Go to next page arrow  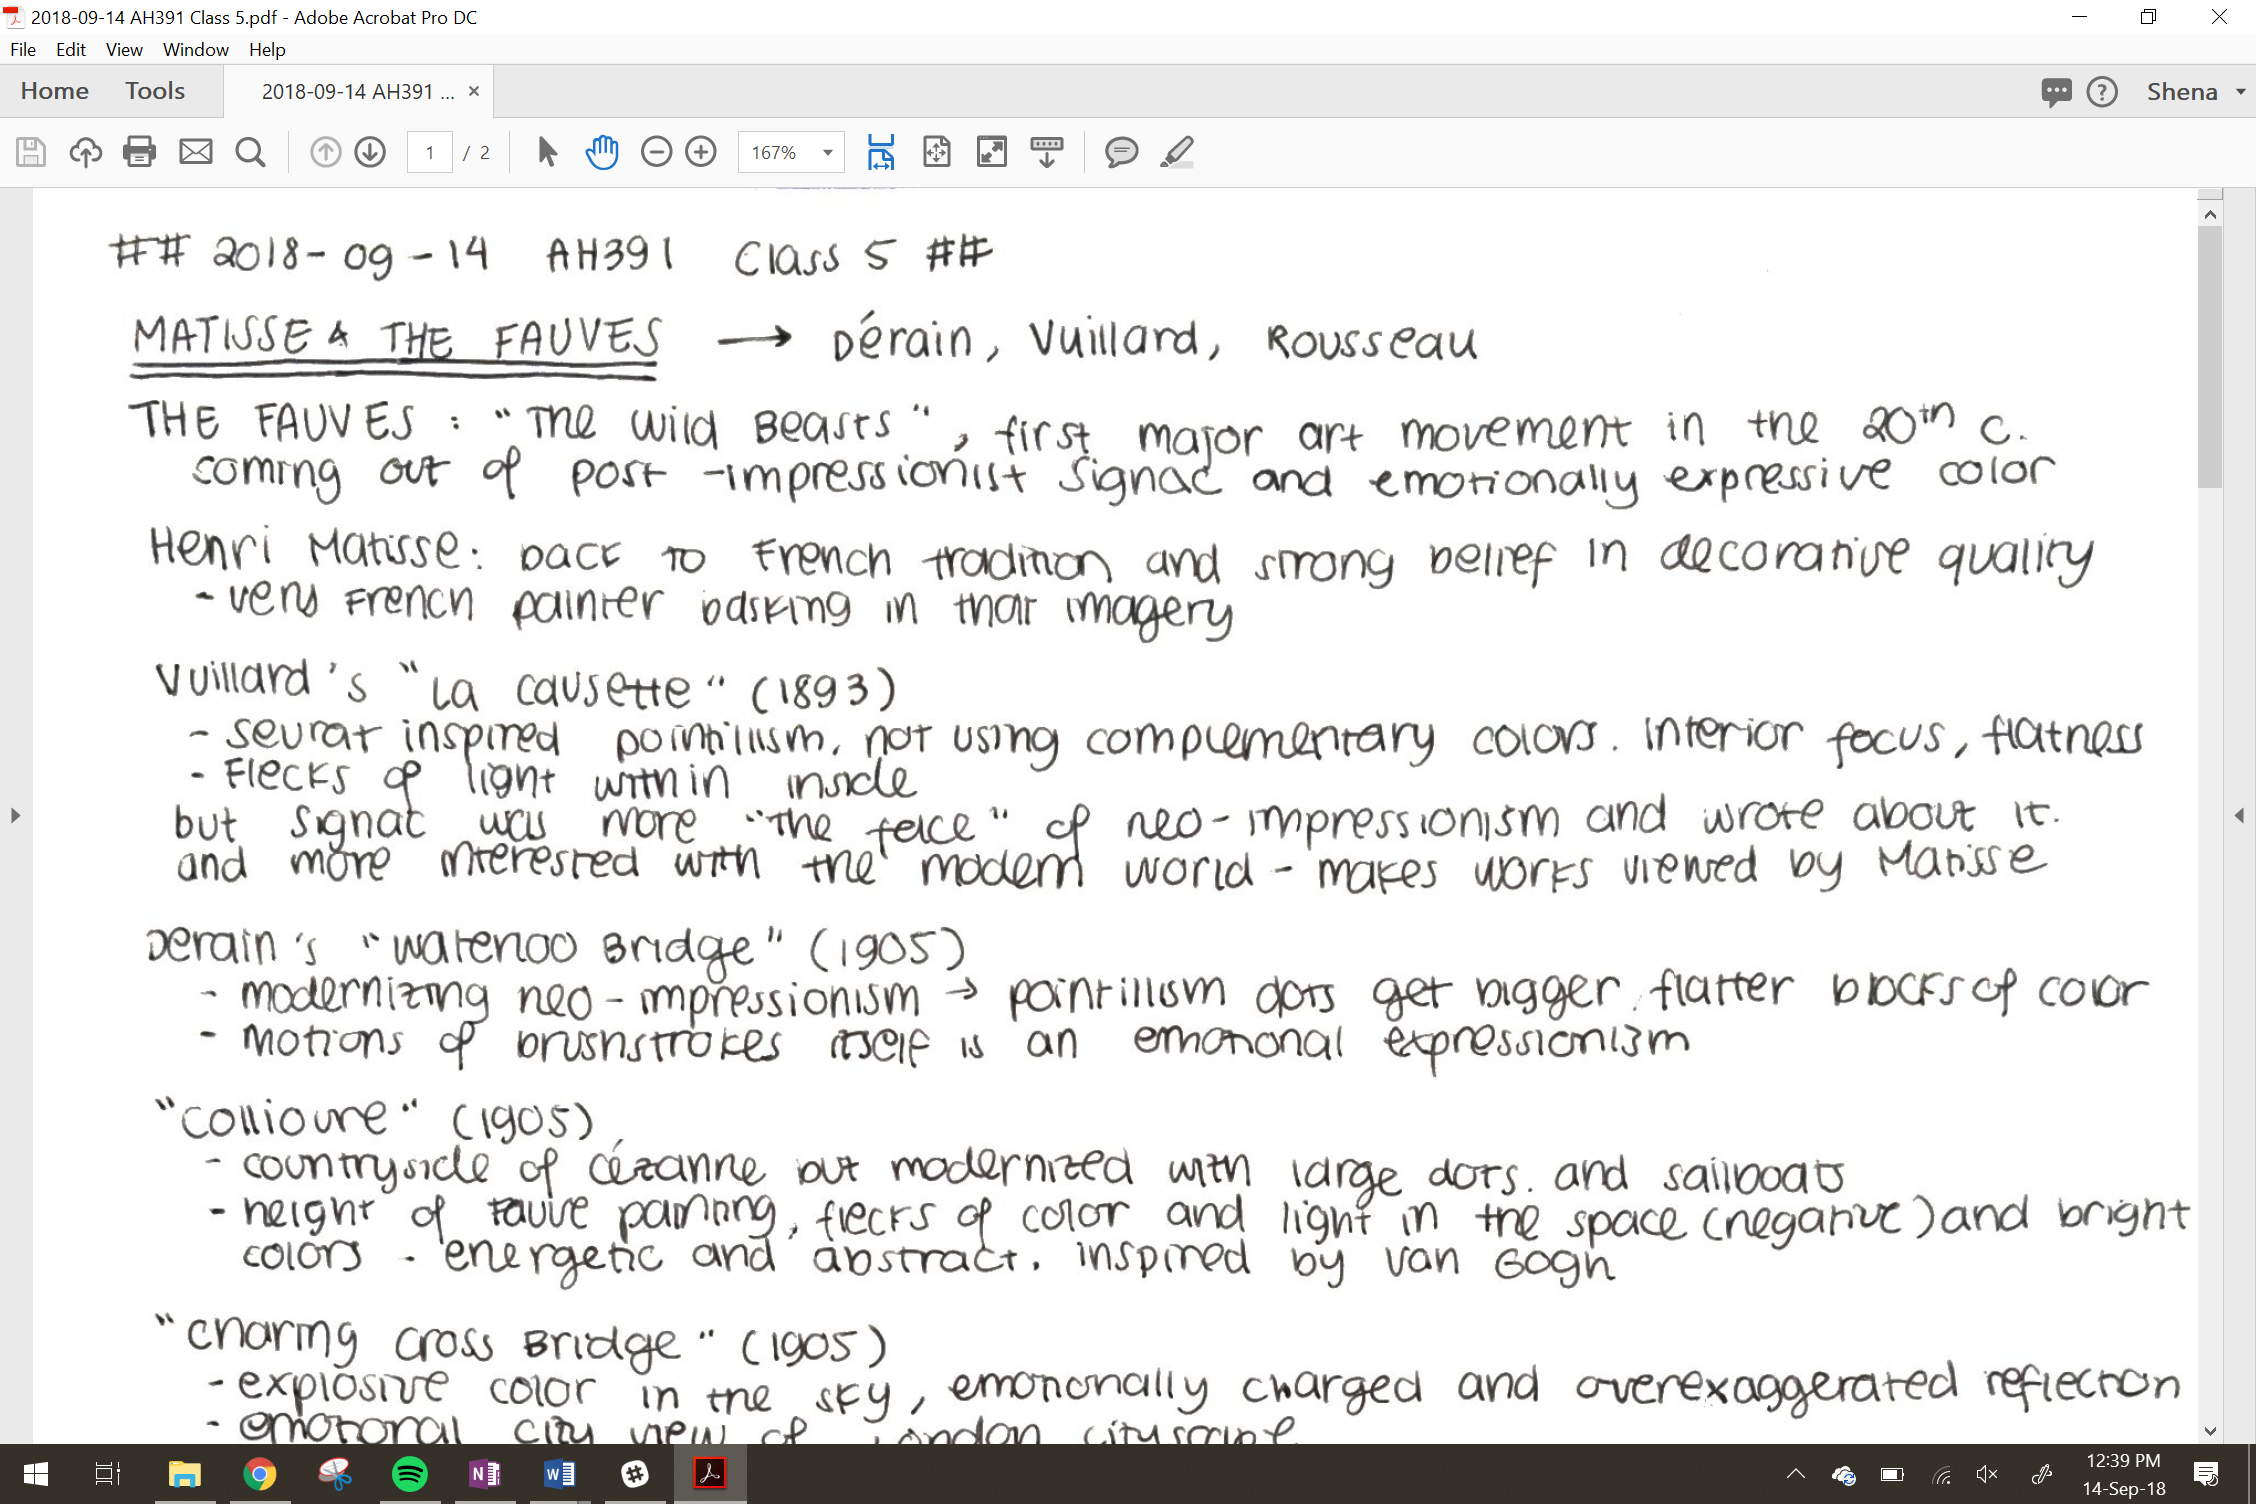tap(370, 152)
